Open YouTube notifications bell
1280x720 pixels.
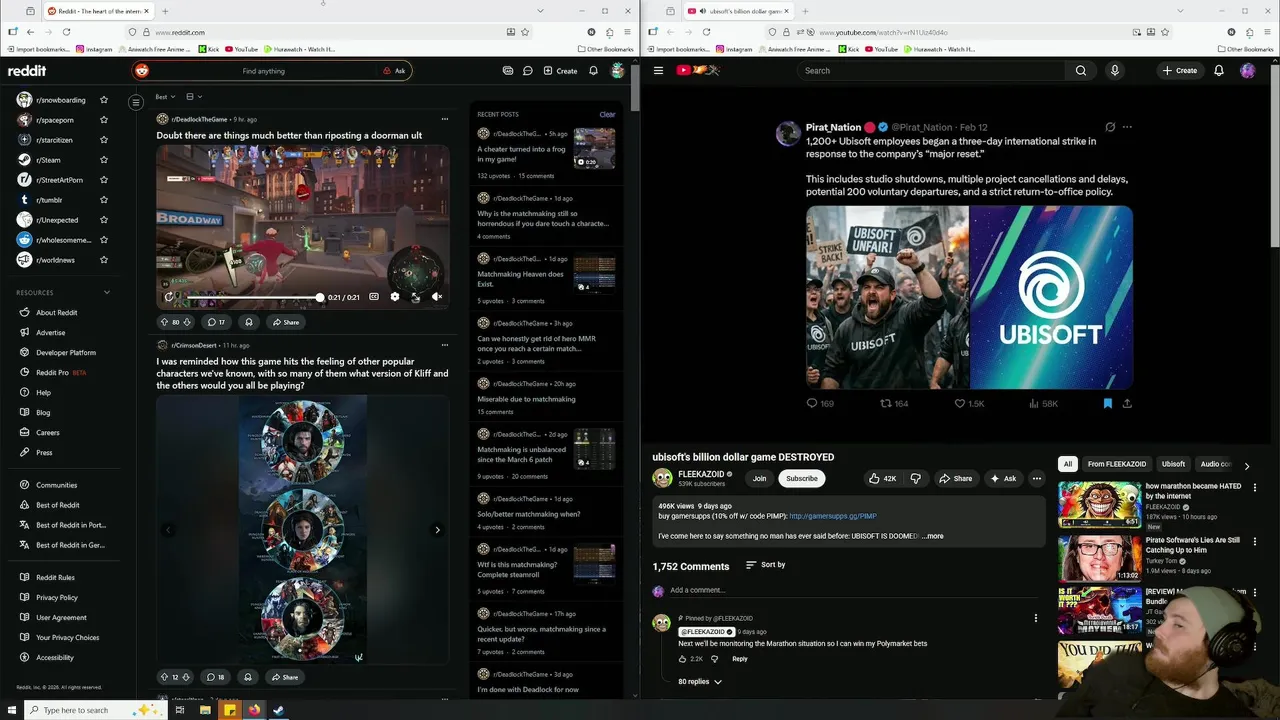point(1218,71)
